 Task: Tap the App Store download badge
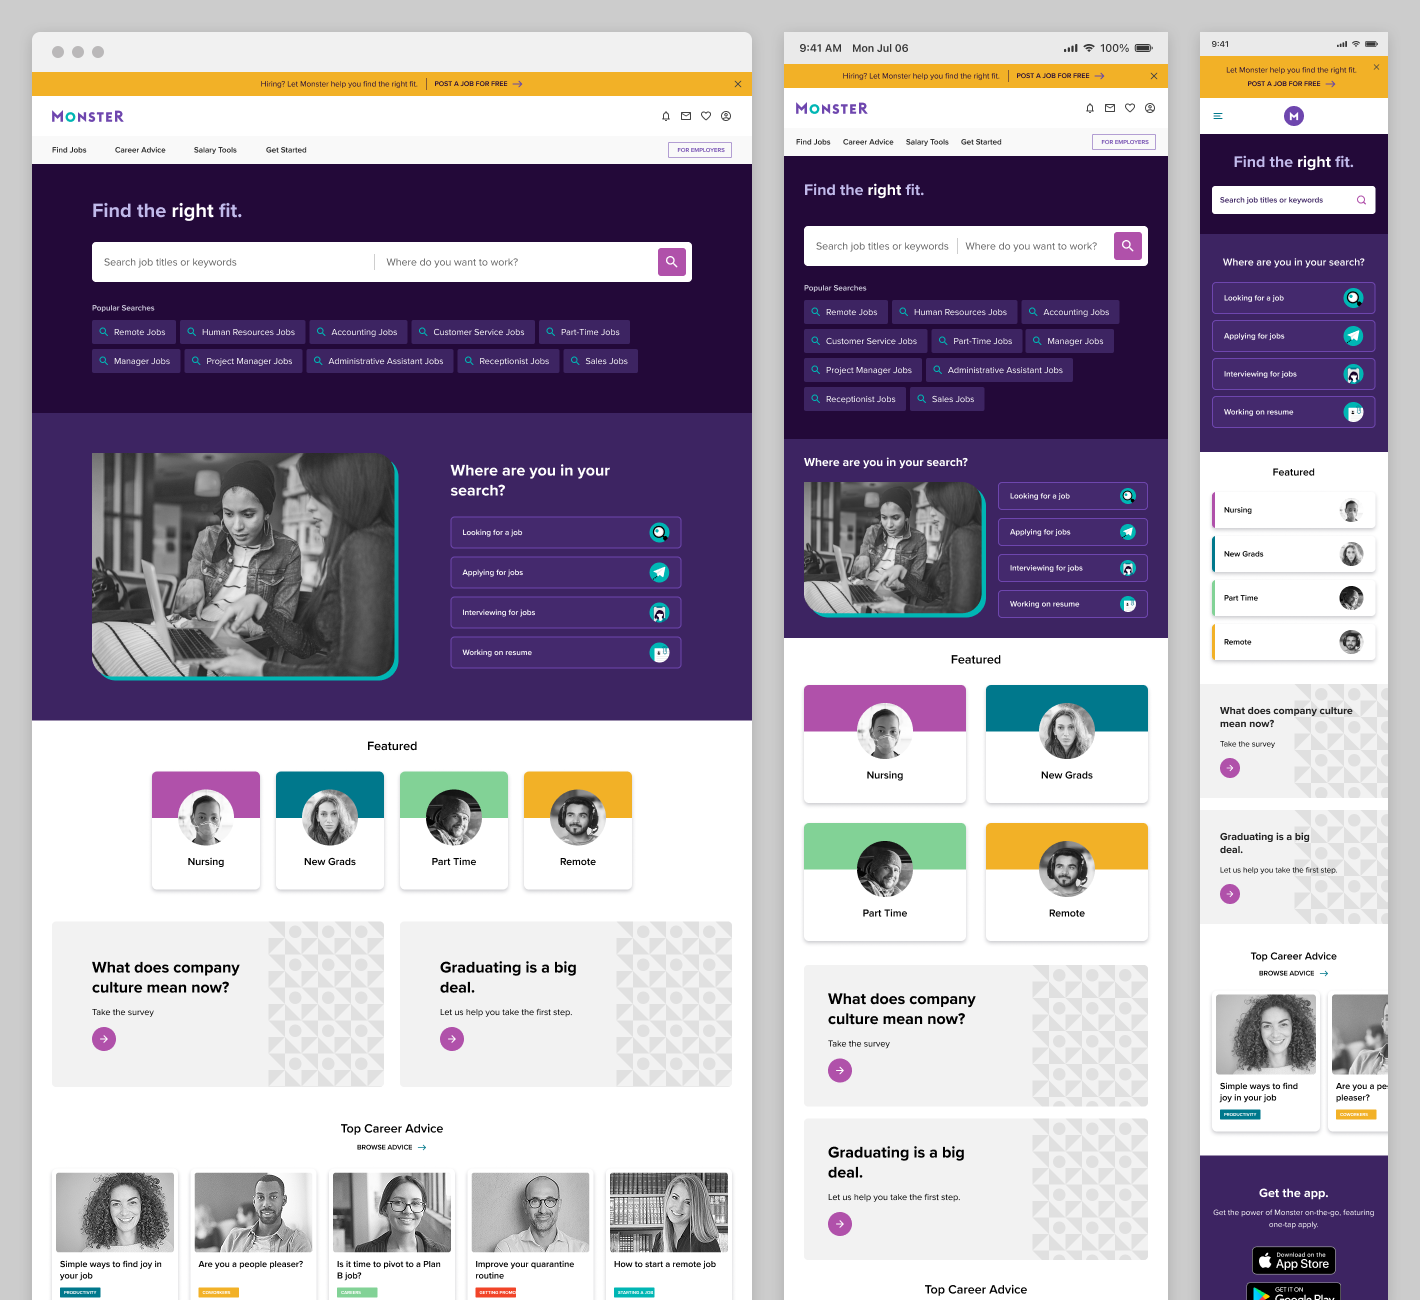click(x=1294, y=1260)
